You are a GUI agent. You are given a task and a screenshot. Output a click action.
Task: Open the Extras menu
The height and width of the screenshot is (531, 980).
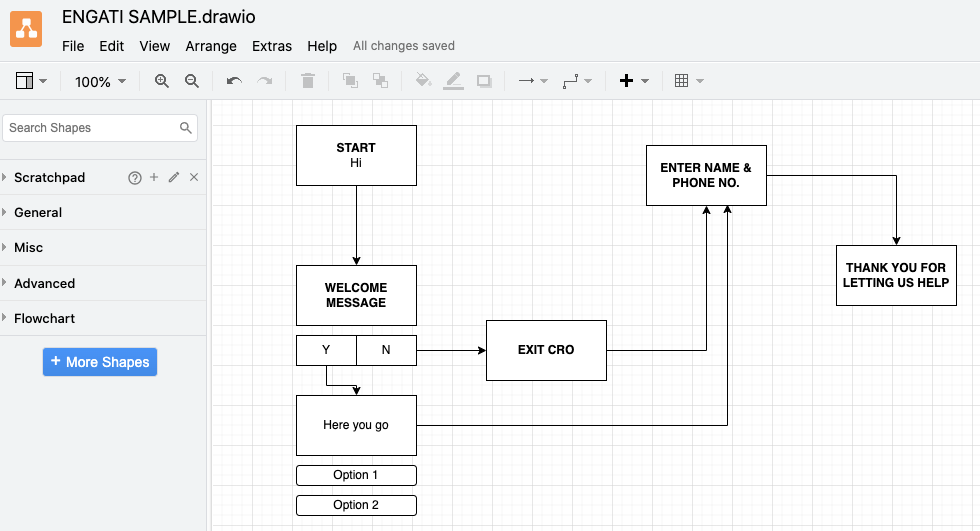click(272, 46)
